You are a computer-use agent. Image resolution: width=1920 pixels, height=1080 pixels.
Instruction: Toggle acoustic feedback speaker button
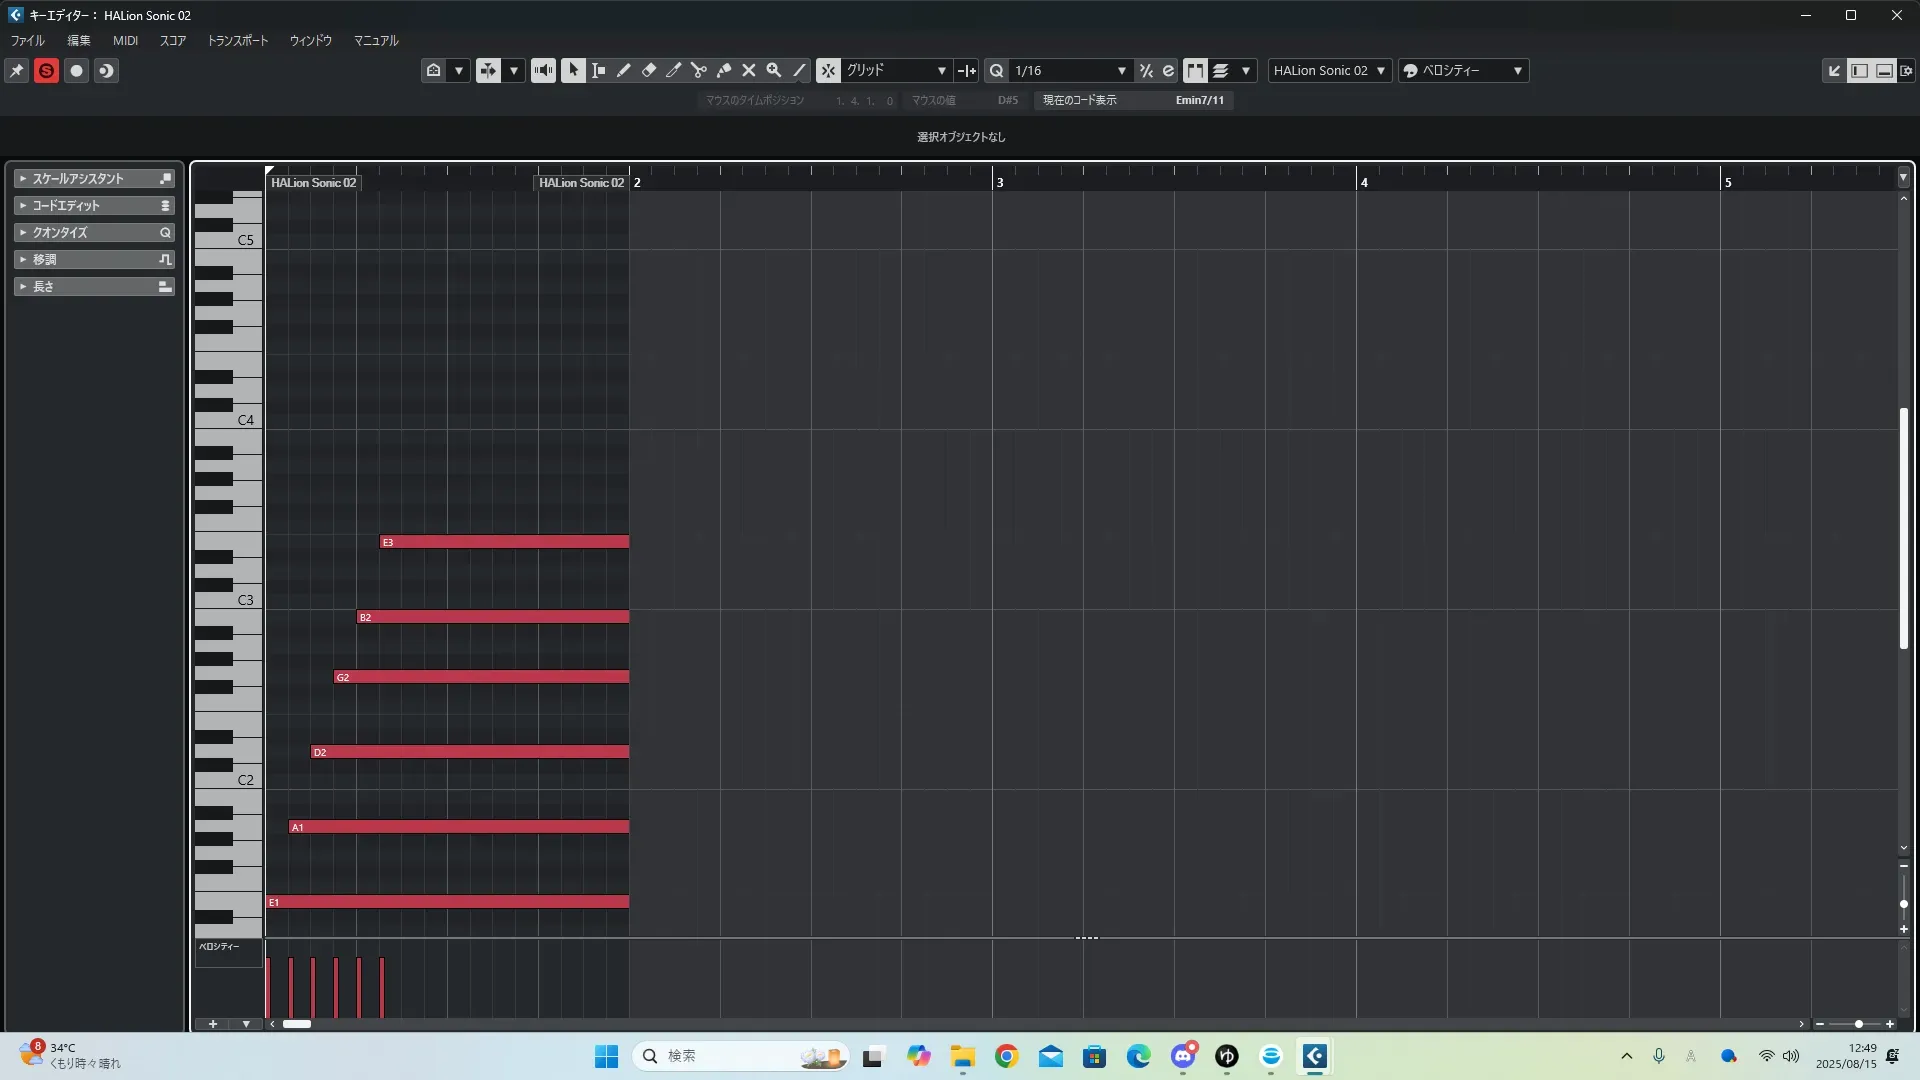click(x=543, y=70)
